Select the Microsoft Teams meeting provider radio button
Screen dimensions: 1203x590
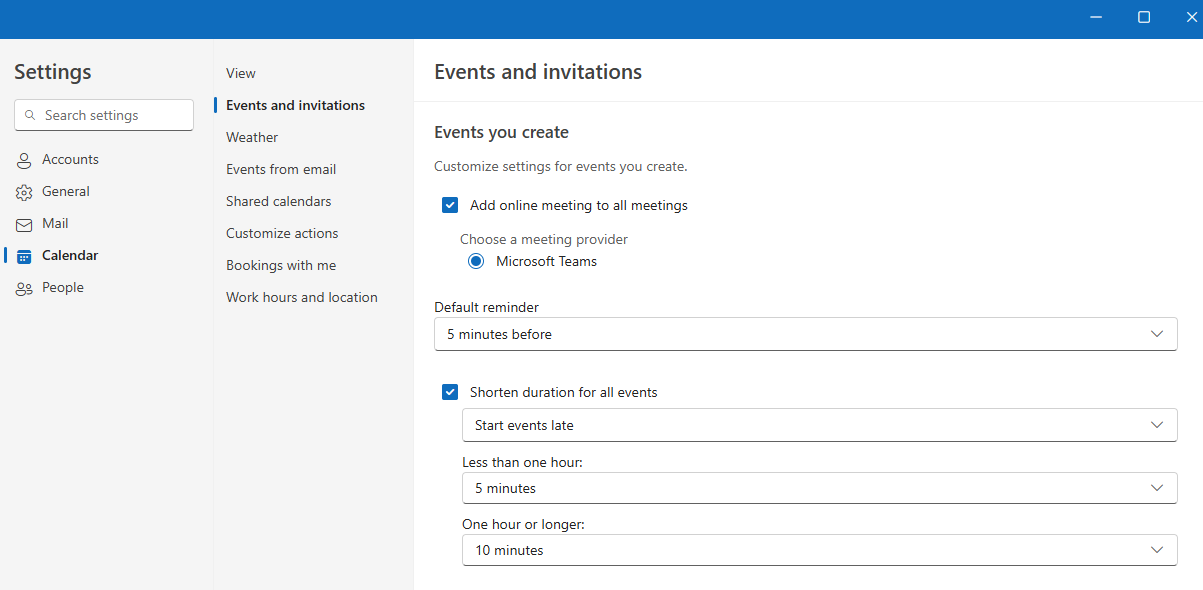tap(476, 260)
